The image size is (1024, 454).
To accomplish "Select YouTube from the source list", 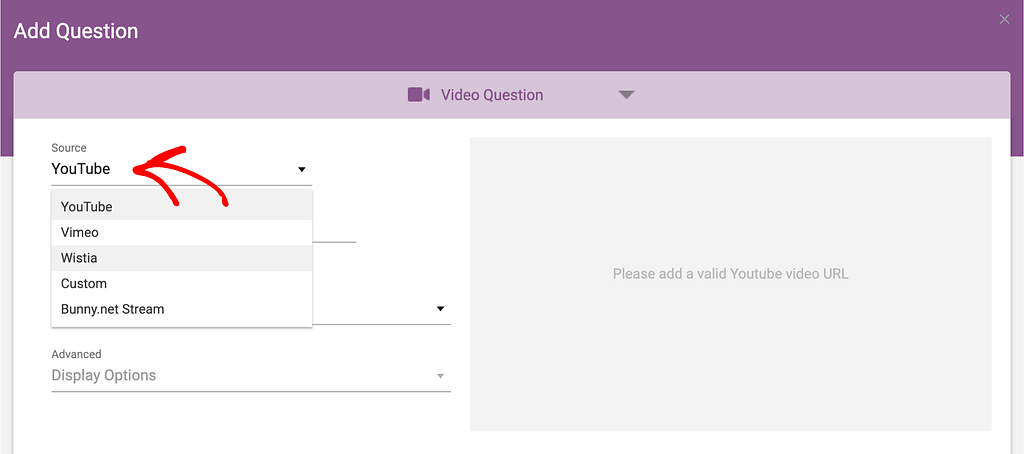I will click(x=87, y=206).
